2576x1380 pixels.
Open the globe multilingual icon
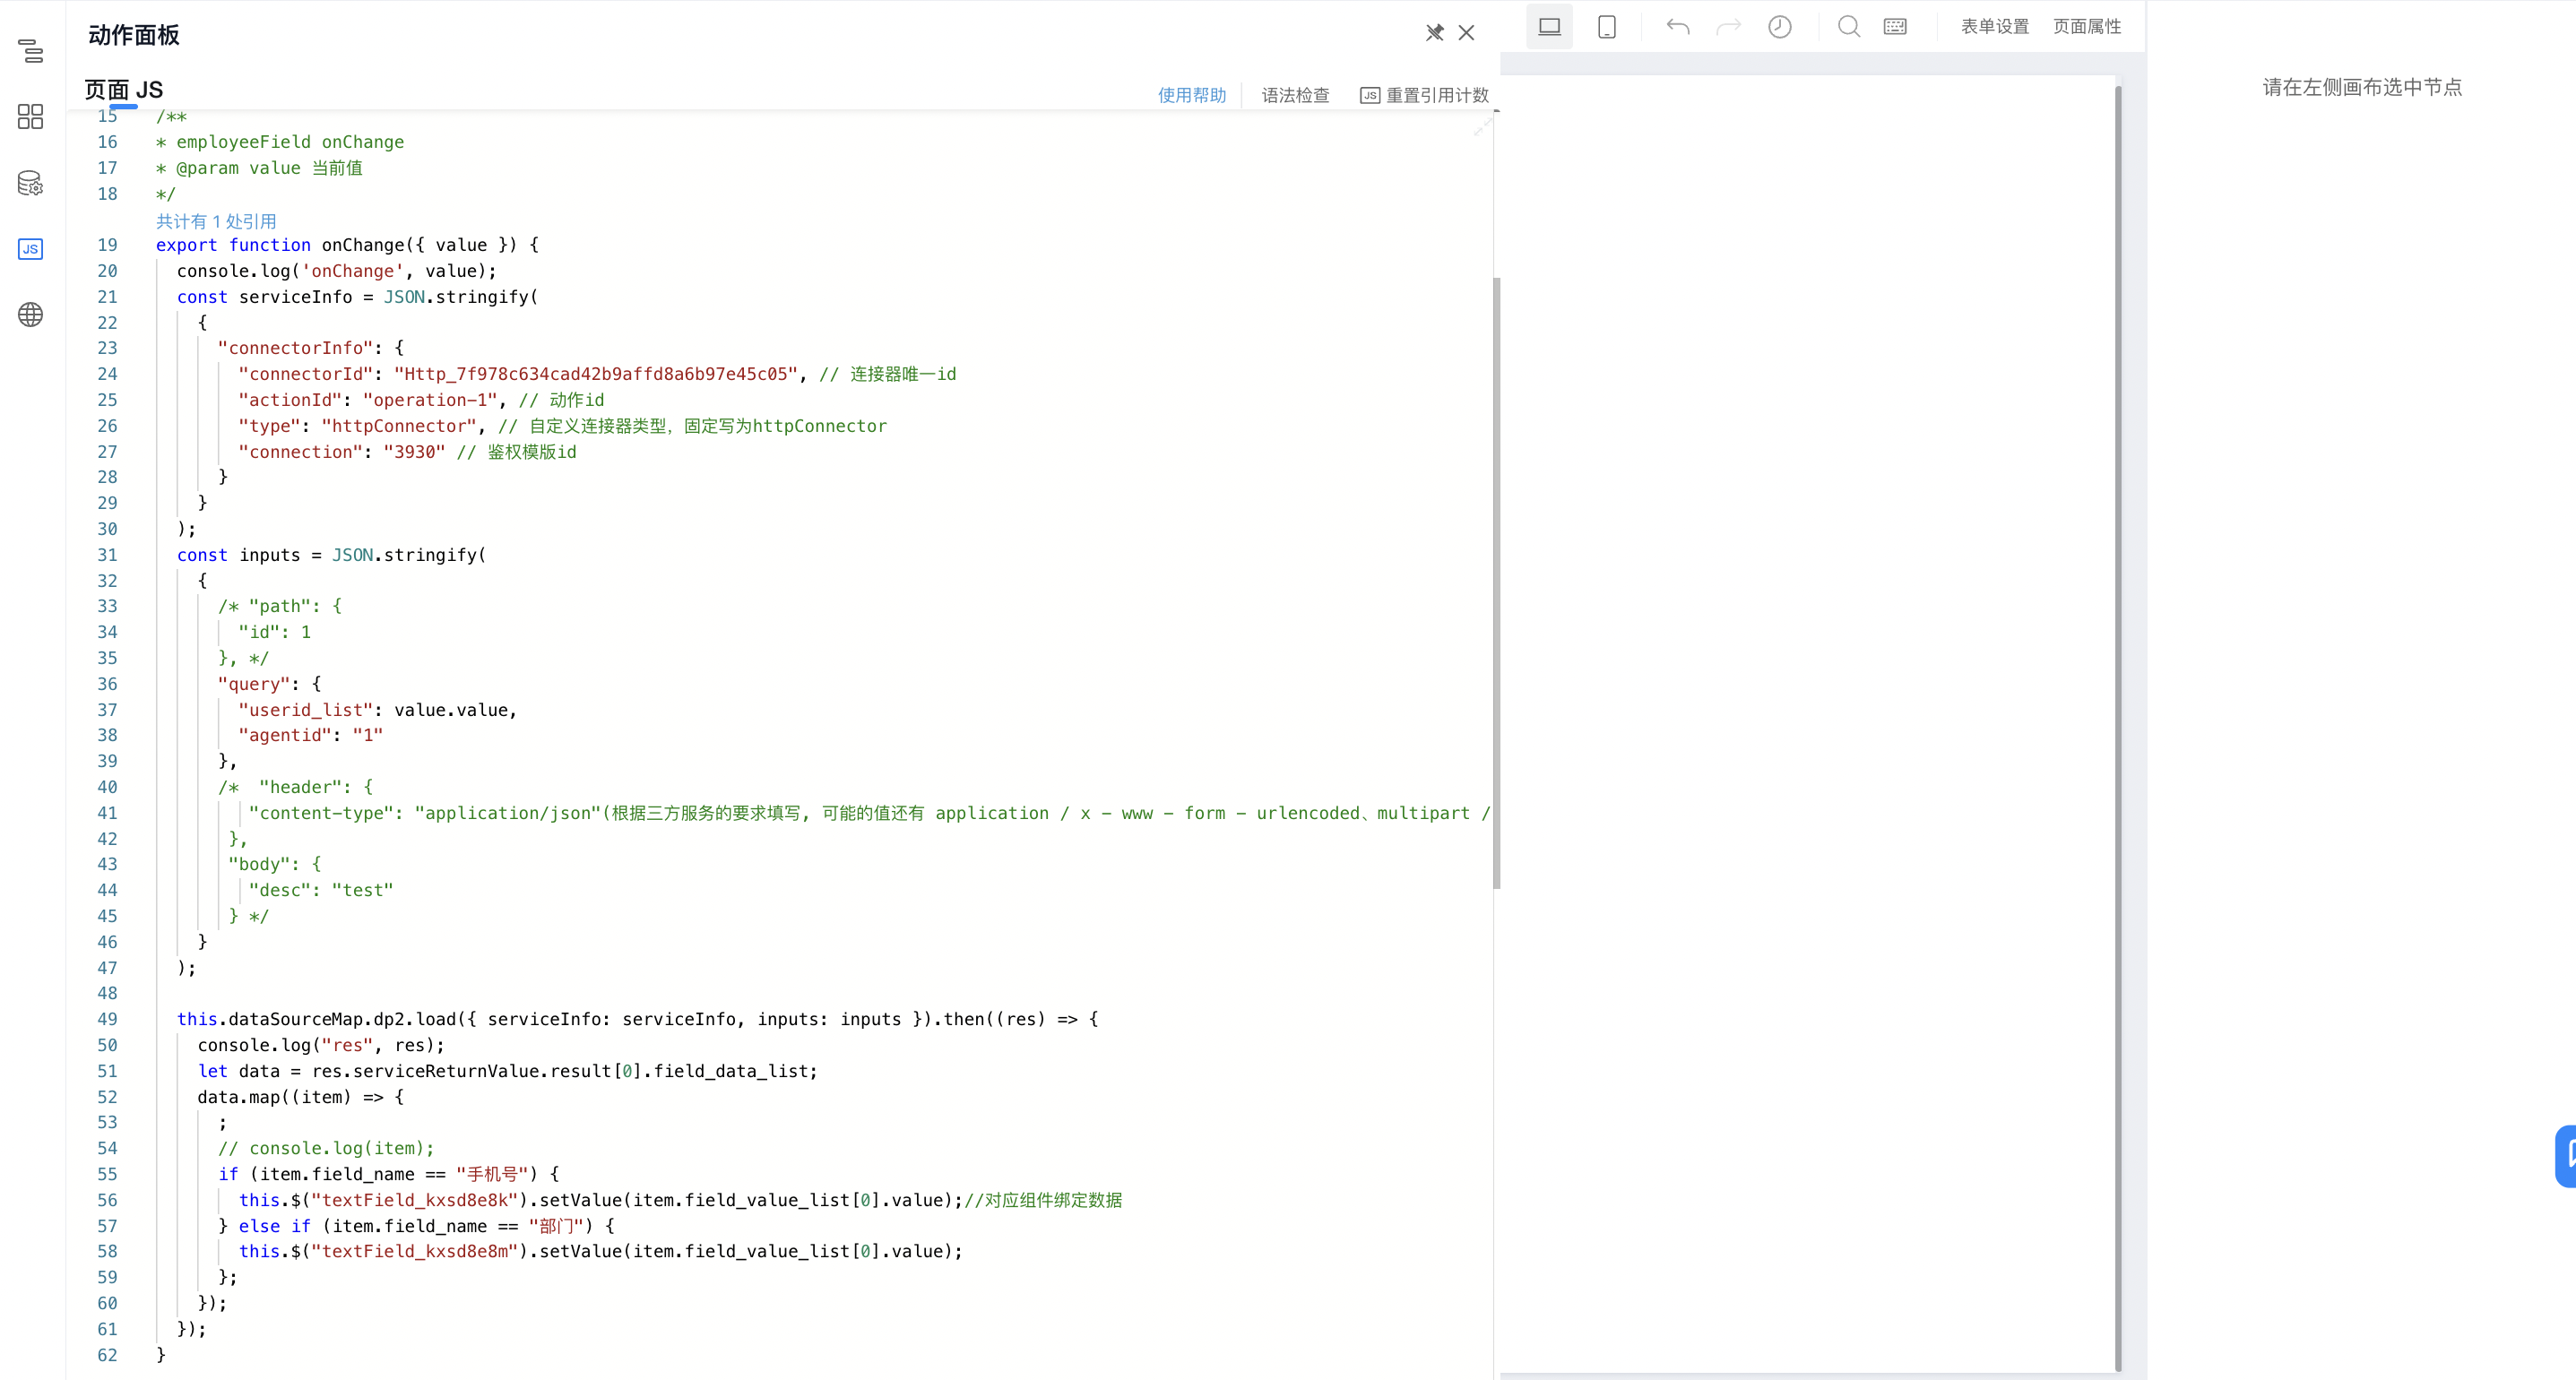click(x=31, y=315)
